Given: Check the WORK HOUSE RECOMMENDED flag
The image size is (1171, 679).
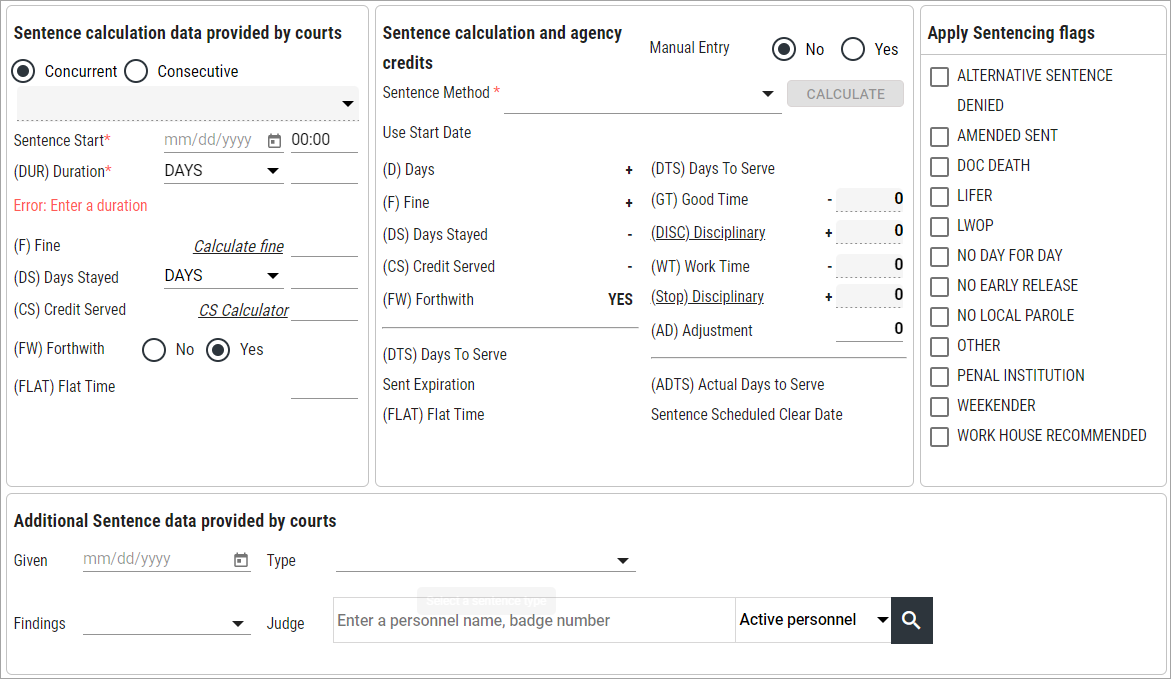Looking at the screenshot, I should [939, 436].
